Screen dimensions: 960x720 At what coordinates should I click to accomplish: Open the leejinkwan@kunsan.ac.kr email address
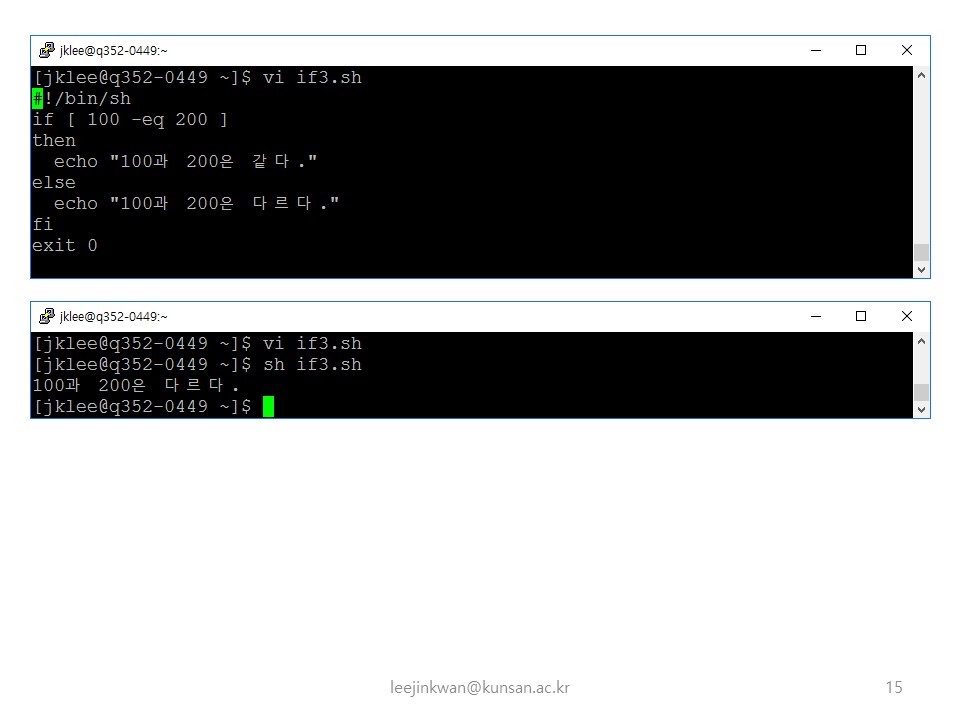(480, 687)
